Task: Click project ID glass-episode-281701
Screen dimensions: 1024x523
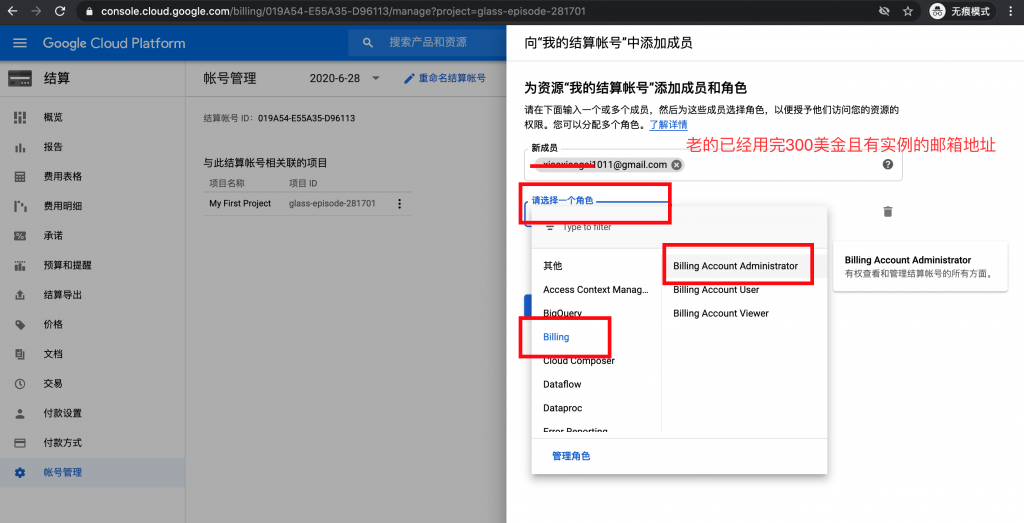Action: [332, 204]
